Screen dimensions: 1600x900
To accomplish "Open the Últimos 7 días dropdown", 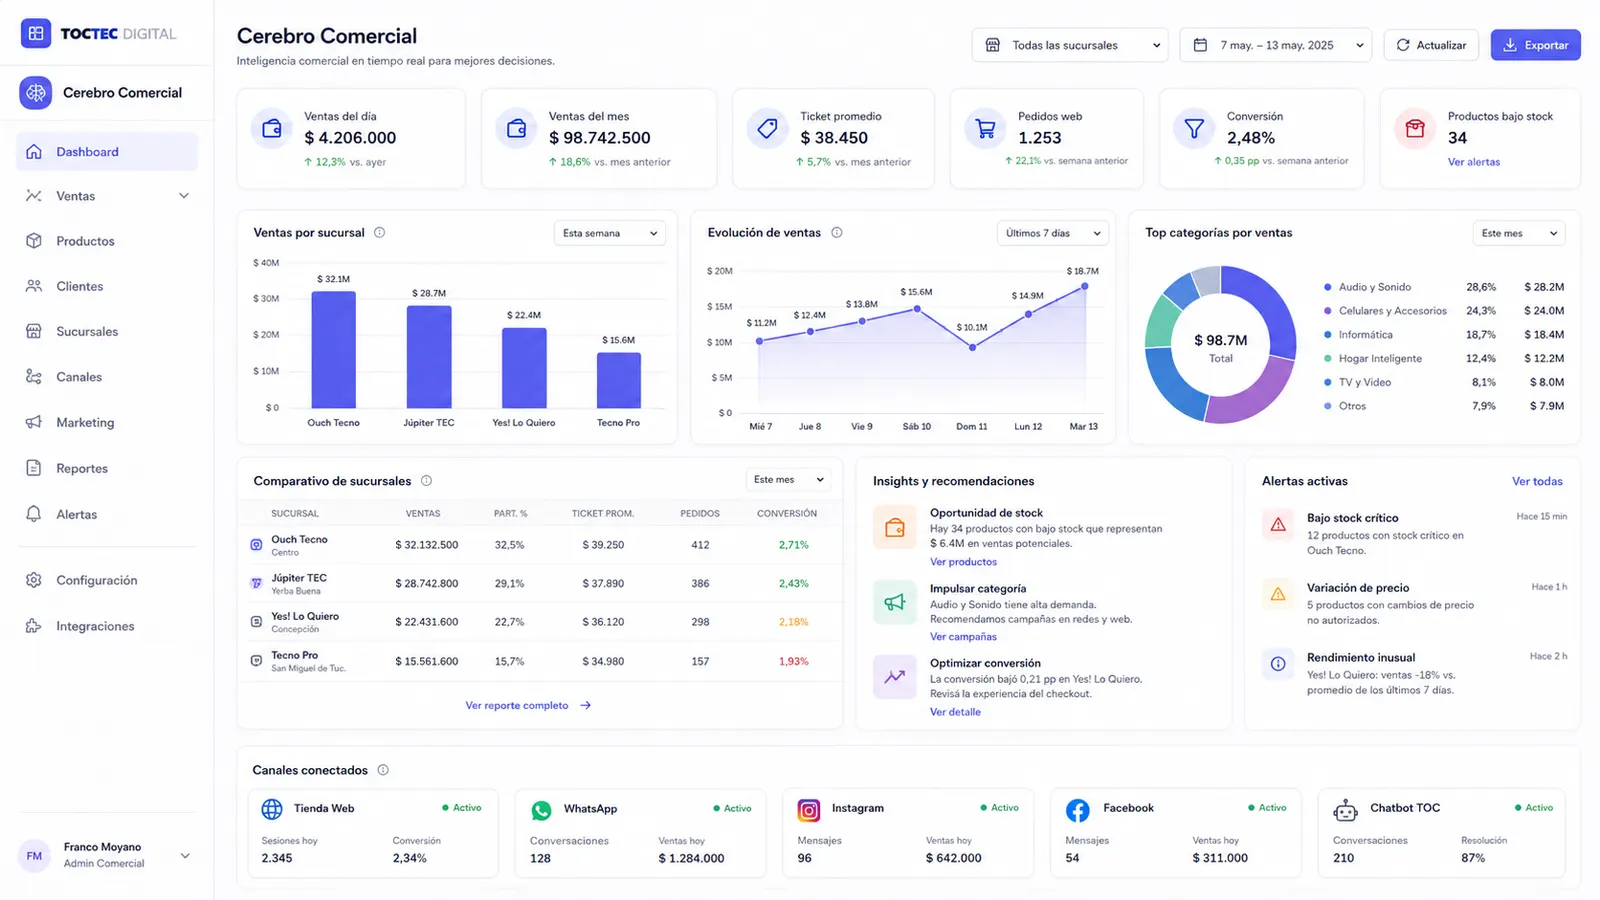I will [x=1053, y=233].
